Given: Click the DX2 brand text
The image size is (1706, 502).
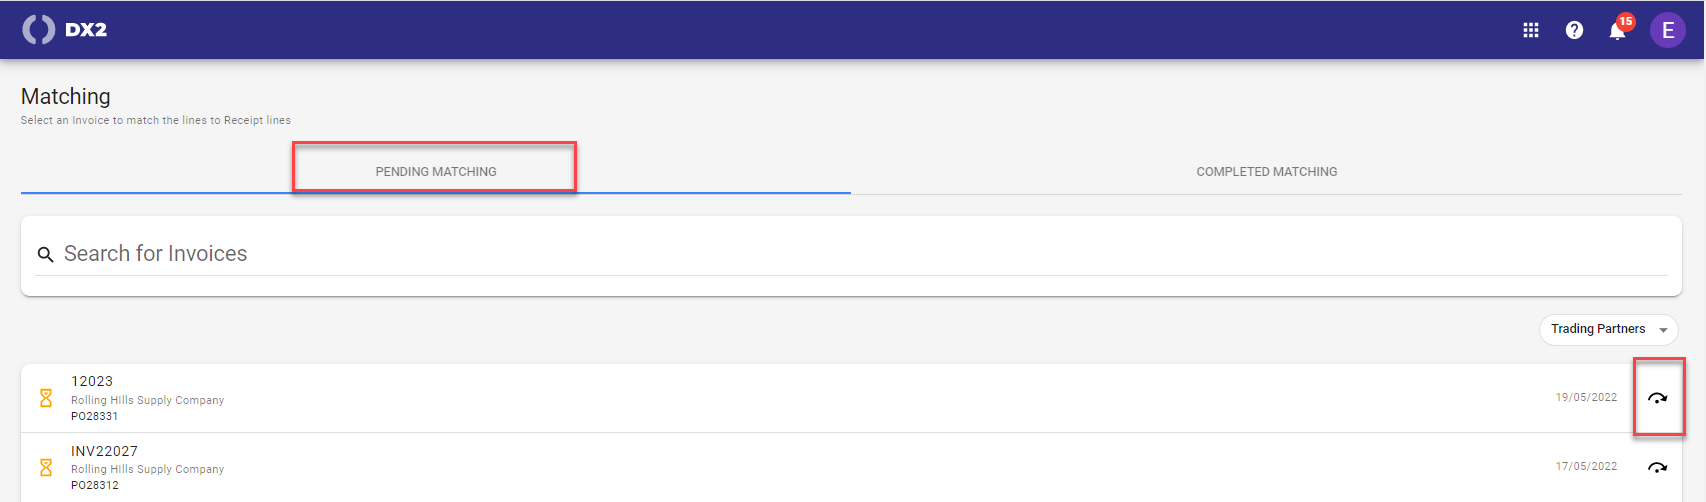Looking at the screenshot, I should pos(86,30).
